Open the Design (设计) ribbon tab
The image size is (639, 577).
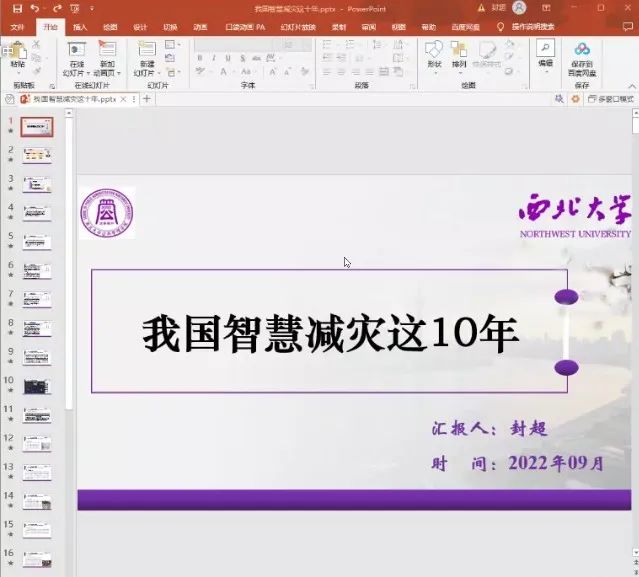pos(140,27)
